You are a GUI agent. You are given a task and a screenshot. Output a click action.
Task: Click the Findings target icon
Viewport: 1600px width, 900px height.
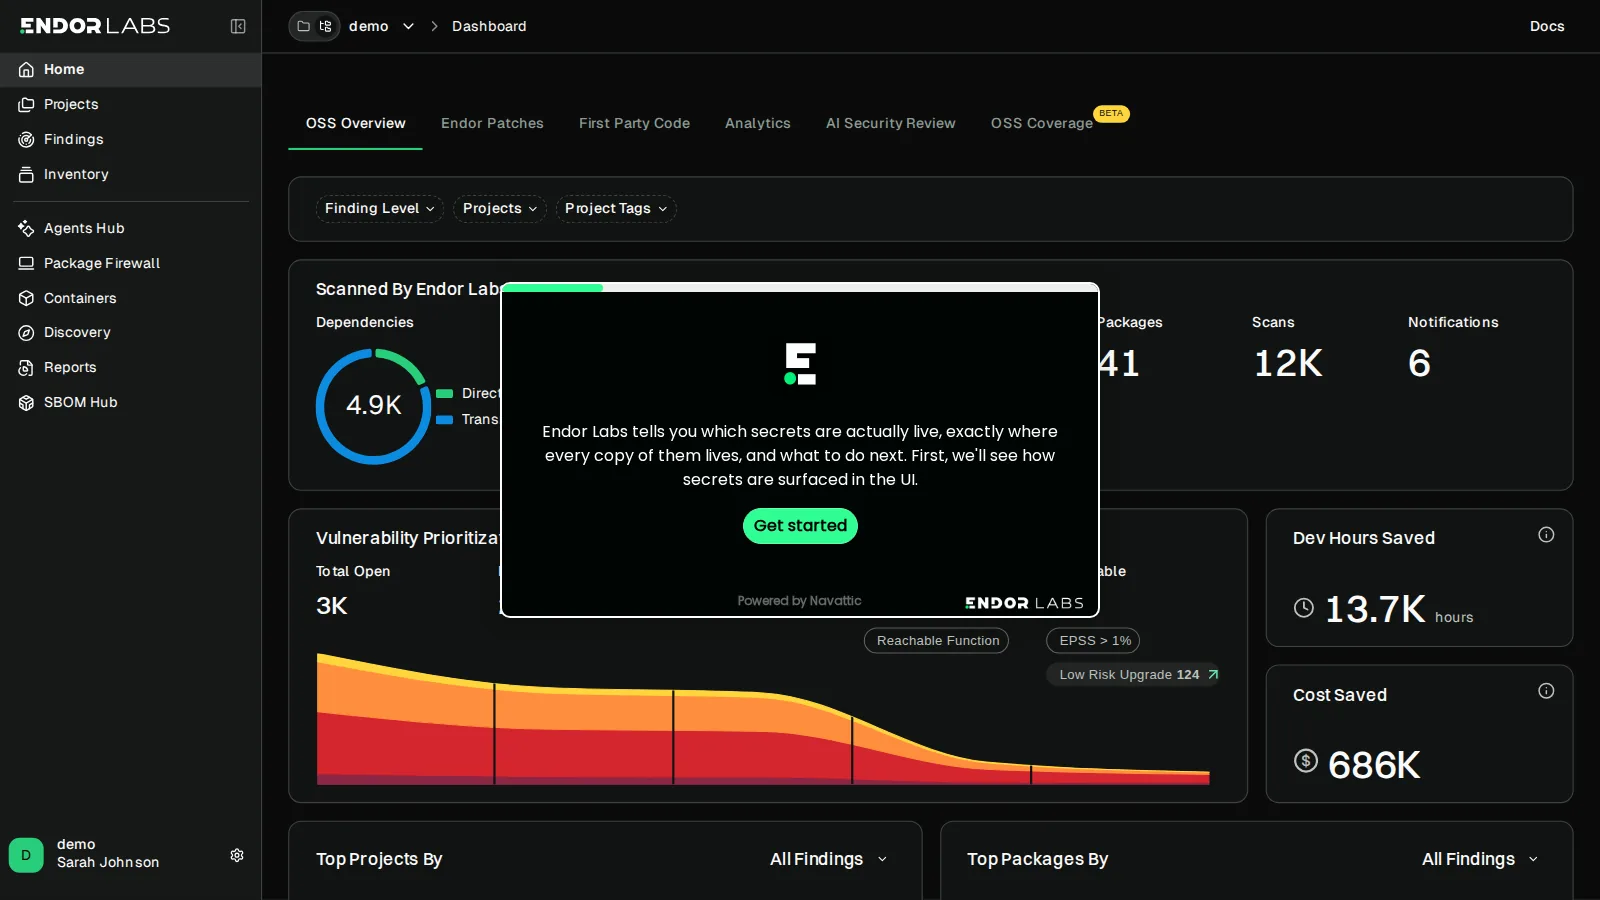pyautogui.click(x=26, y=139)
